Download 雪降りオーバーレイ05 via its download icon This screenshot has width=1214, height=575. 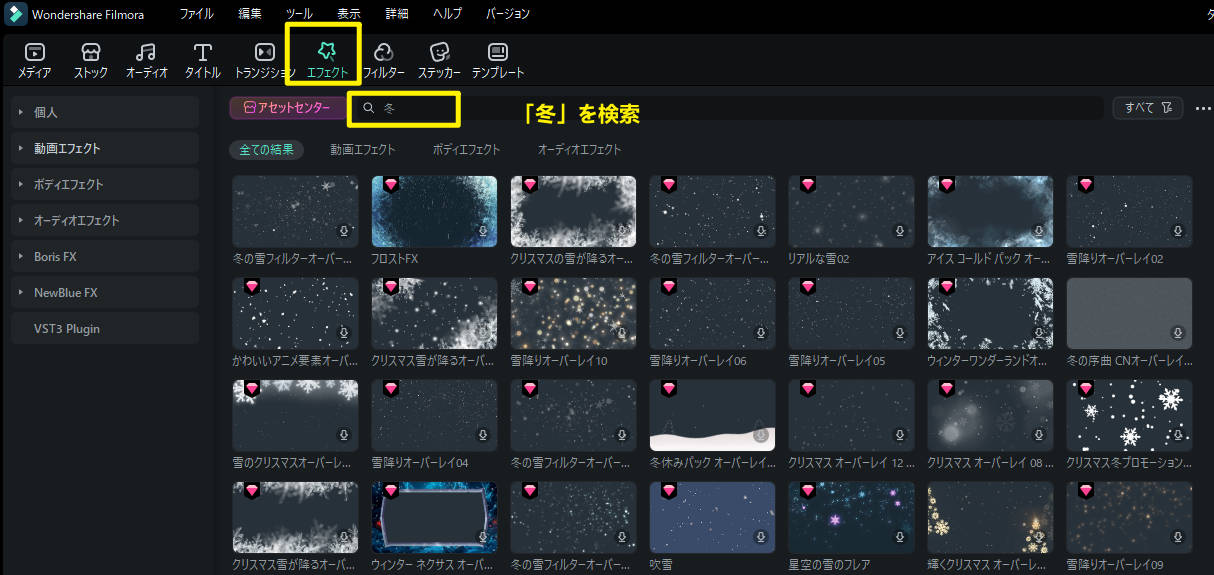coord(900,332)
